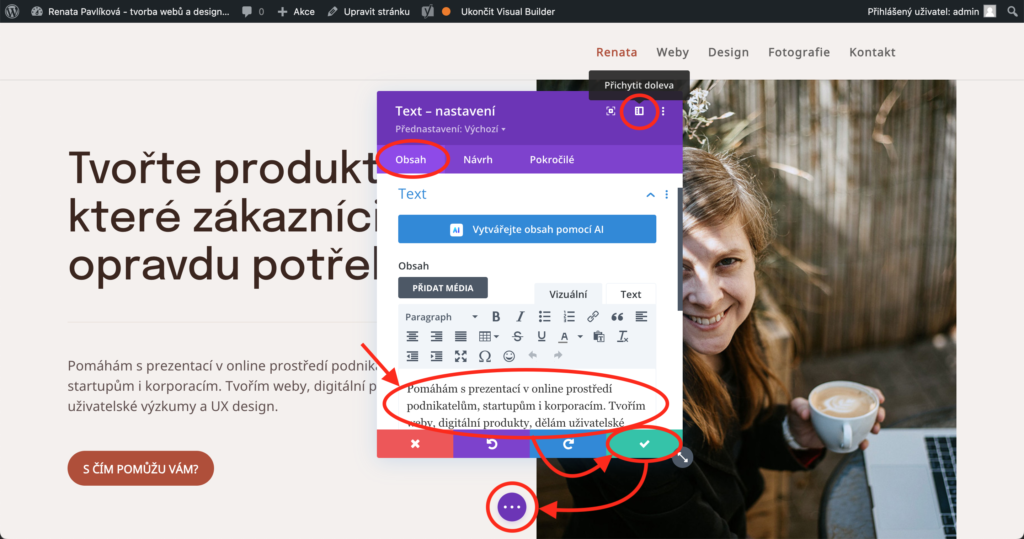
Task: Toggle strikethrough formatting
Action: point(517,336)
